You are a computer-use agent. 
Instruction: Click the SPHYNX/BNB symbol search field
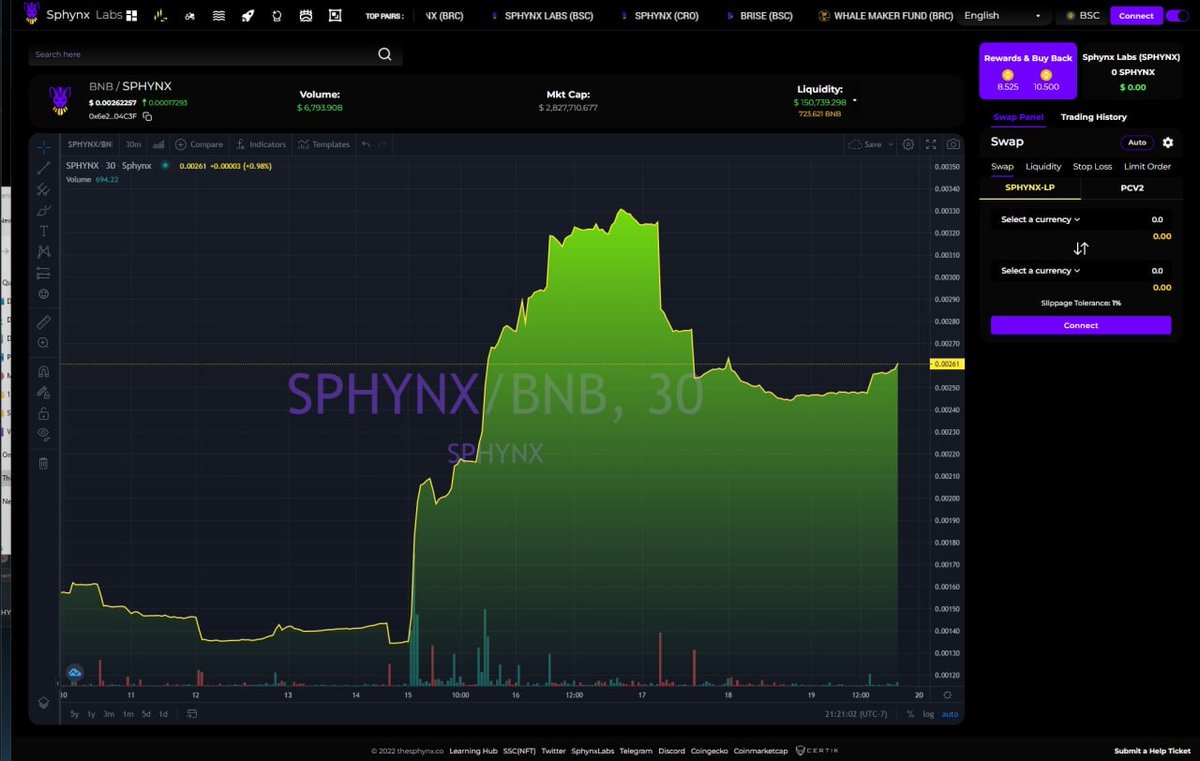89,144
